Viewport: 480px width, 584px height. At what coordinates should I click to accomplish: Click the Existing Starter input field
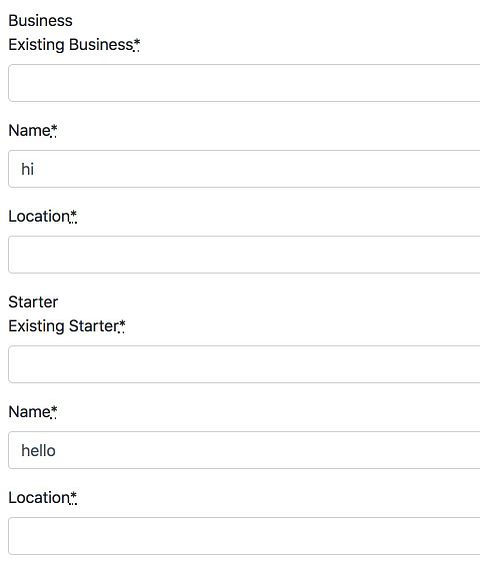point(244,364)
